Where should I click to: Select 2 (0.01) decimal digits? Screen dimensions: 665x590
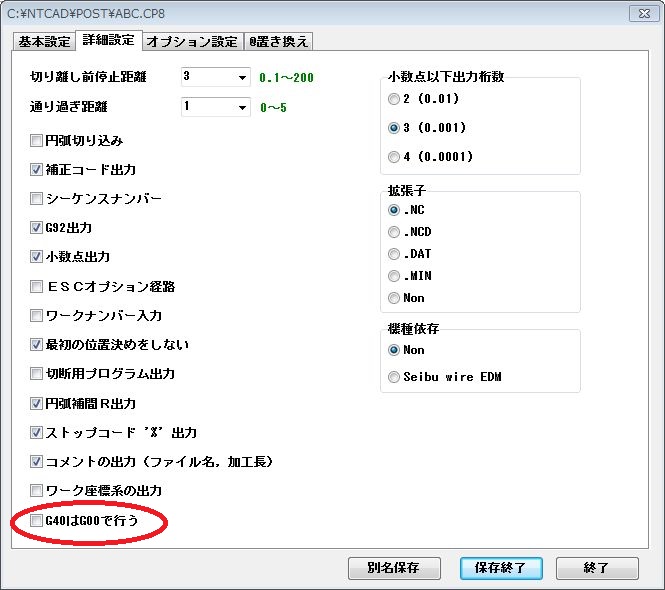point(394,99)
